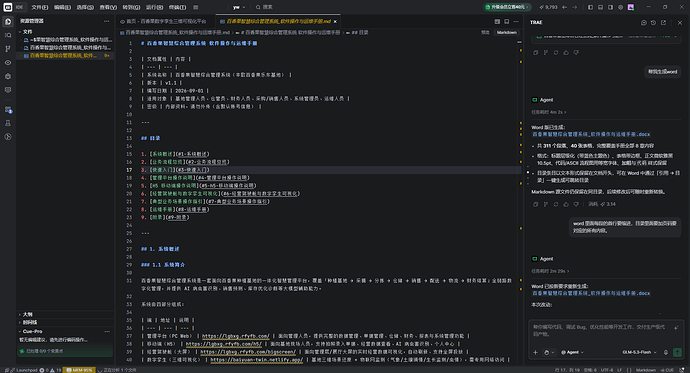Click the plus add-context icon in chat input
This screenshot has height=373, width=690.
tap(536, 352)
